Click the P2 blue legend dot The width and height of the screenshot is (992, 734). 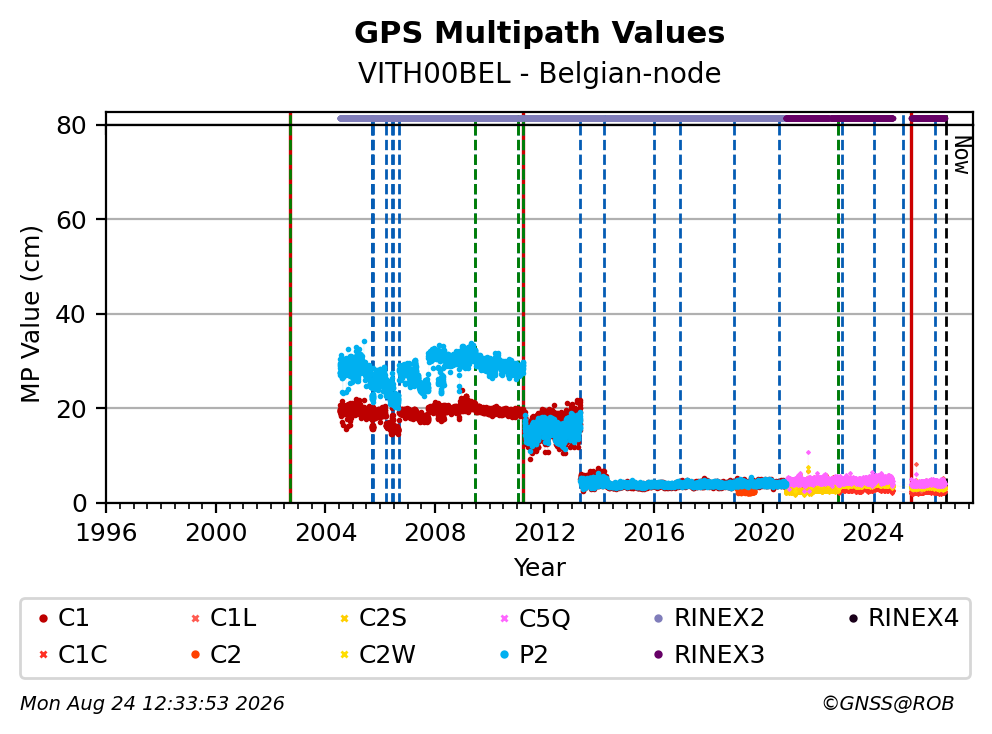tap(504, 654)
